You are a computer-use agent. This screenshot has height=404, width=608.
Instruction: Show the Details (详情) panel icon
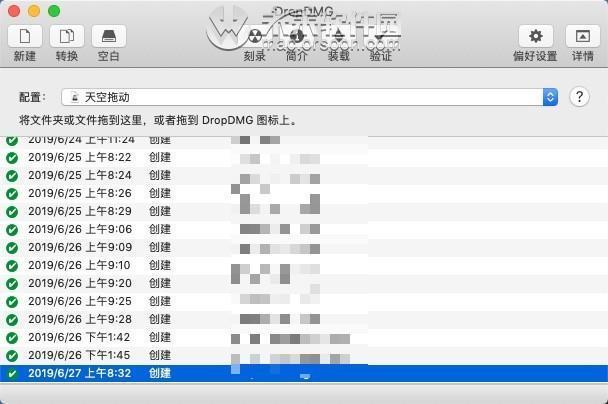[x=583, y=36]
